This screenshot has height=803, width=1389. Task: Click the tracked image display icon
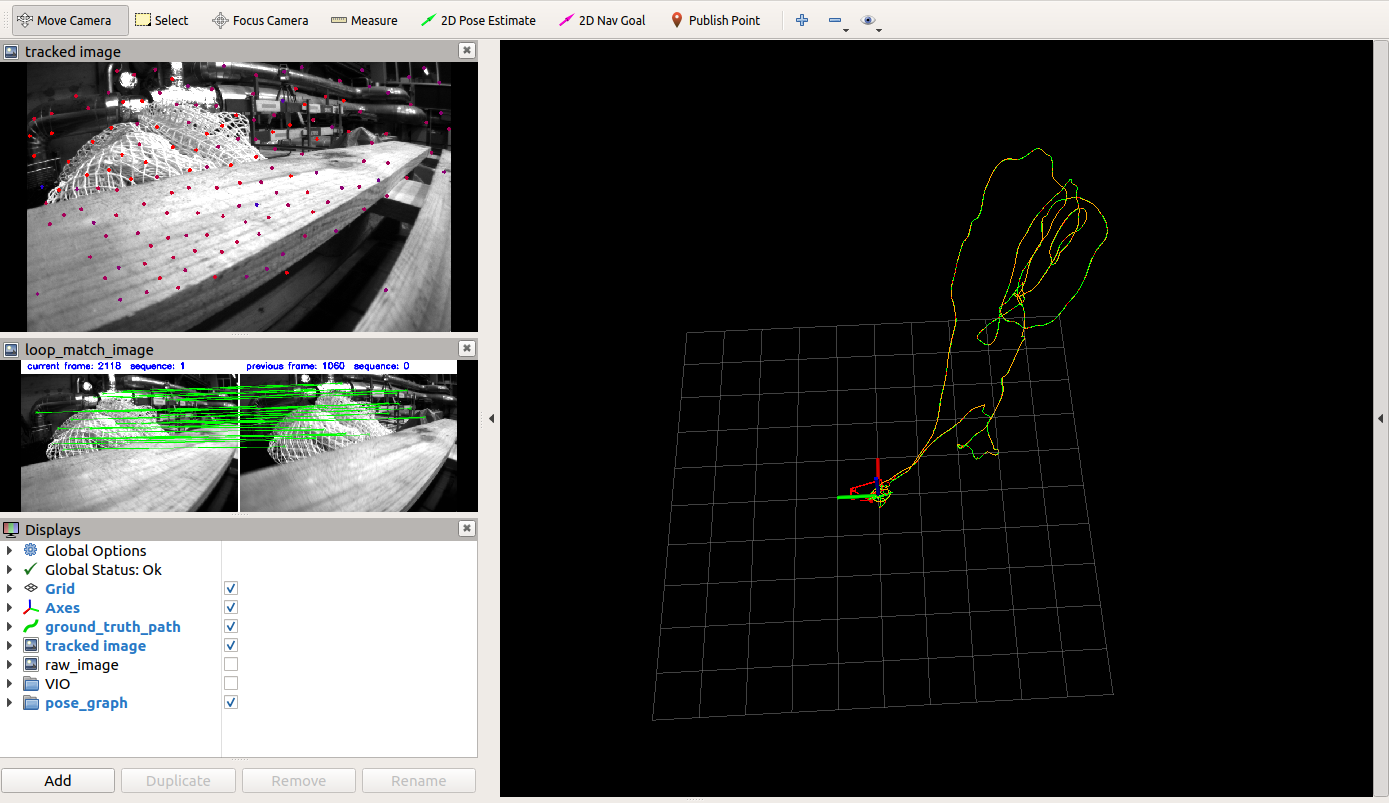coord(31,646)
